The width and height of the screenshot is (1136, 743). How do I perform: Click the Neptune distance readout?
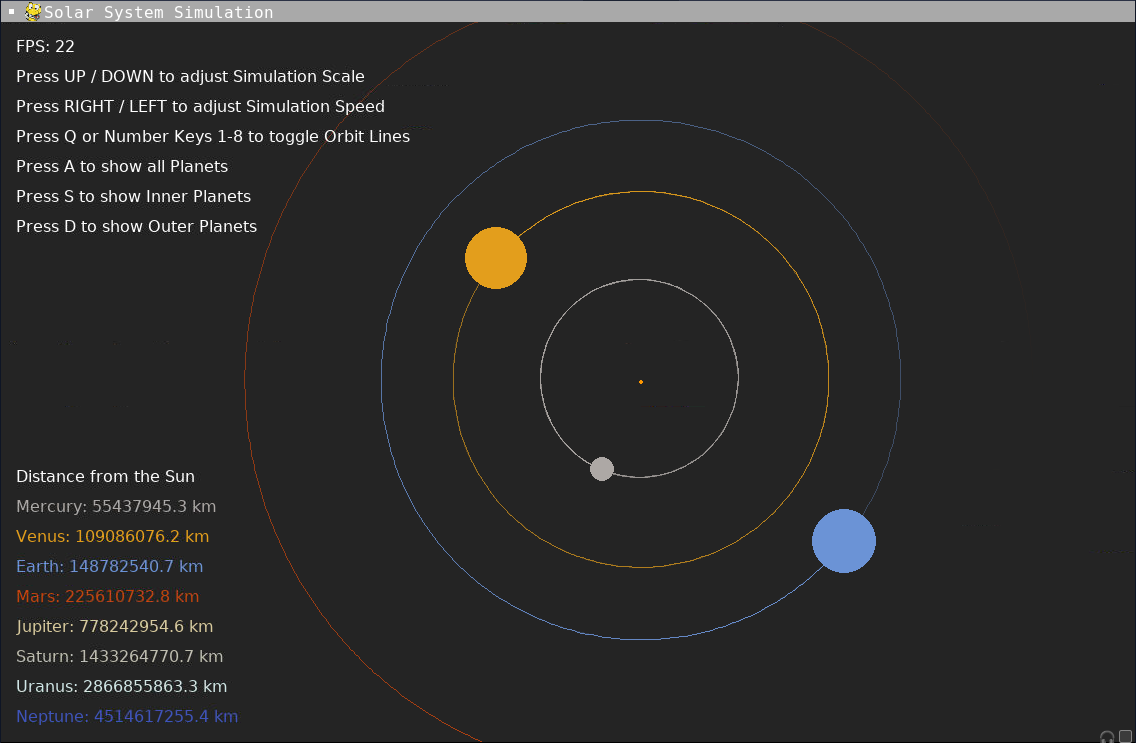tap(127, 716)
